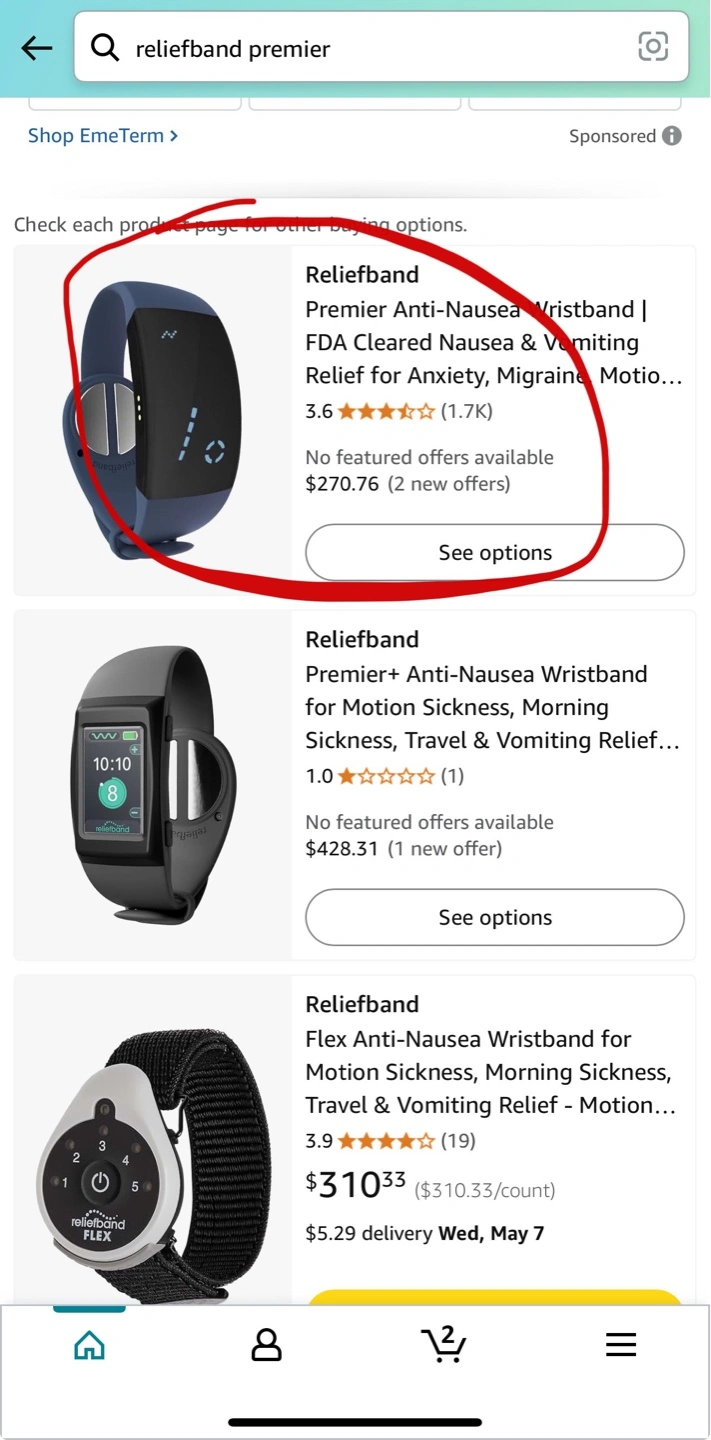Open the shopping cart icon

[444, 1343]
